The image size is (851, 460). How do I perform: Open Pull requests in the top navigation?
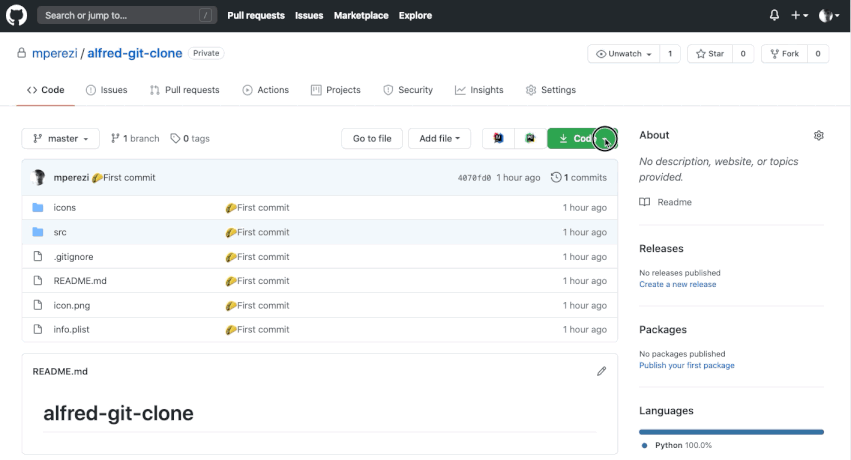point(255,15)
